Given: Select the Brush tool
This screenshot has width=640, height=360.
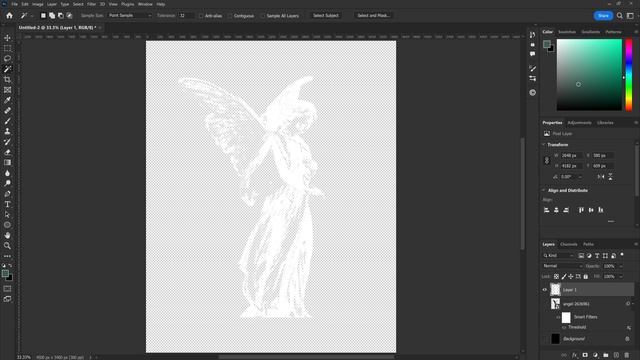Looking at the screenshot, I should point(7,121).
